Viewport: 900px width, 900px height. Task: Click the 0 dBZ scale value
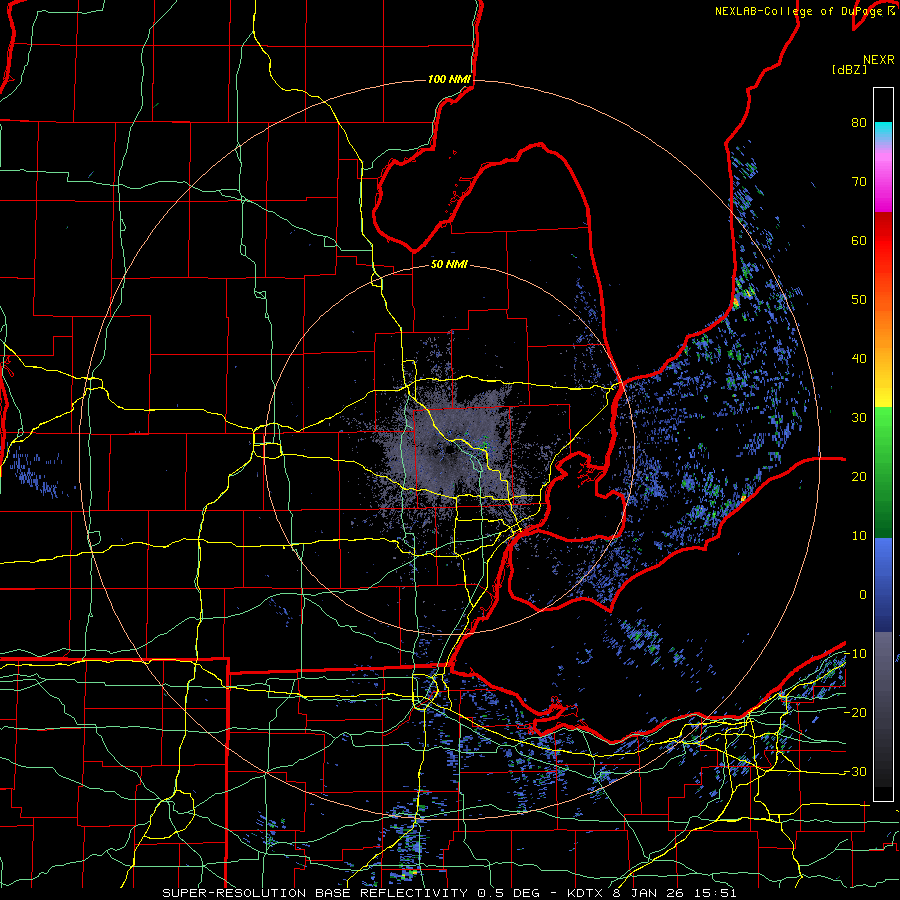863,595
